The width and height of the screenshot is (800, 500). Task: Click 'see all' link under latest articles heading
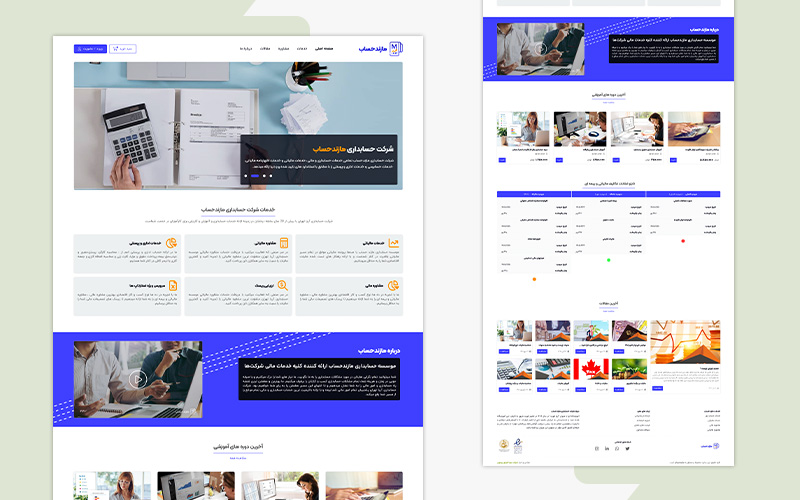pyautogui.click(x=609, y=311)
